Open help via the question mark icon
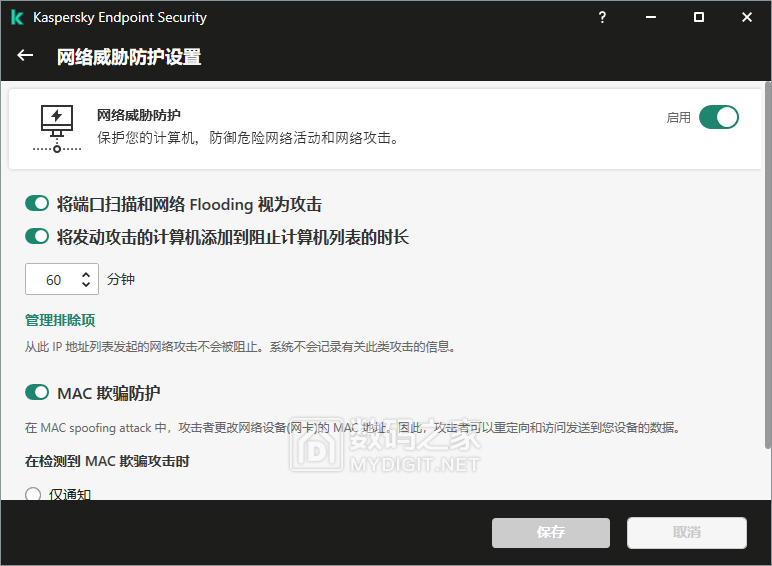Screen dimensions: 772x566 pos(602,17)
